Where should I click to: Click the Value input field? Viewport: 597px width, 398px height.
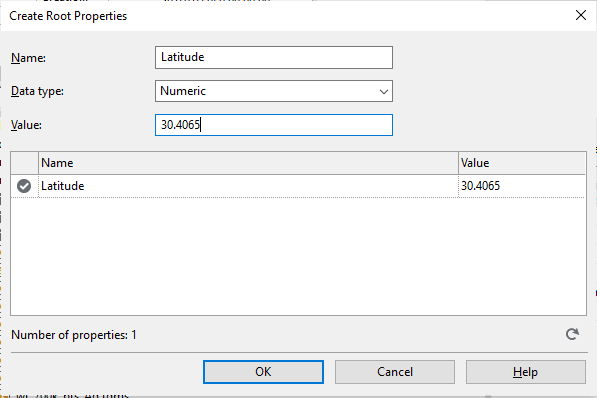pos(274,125)
